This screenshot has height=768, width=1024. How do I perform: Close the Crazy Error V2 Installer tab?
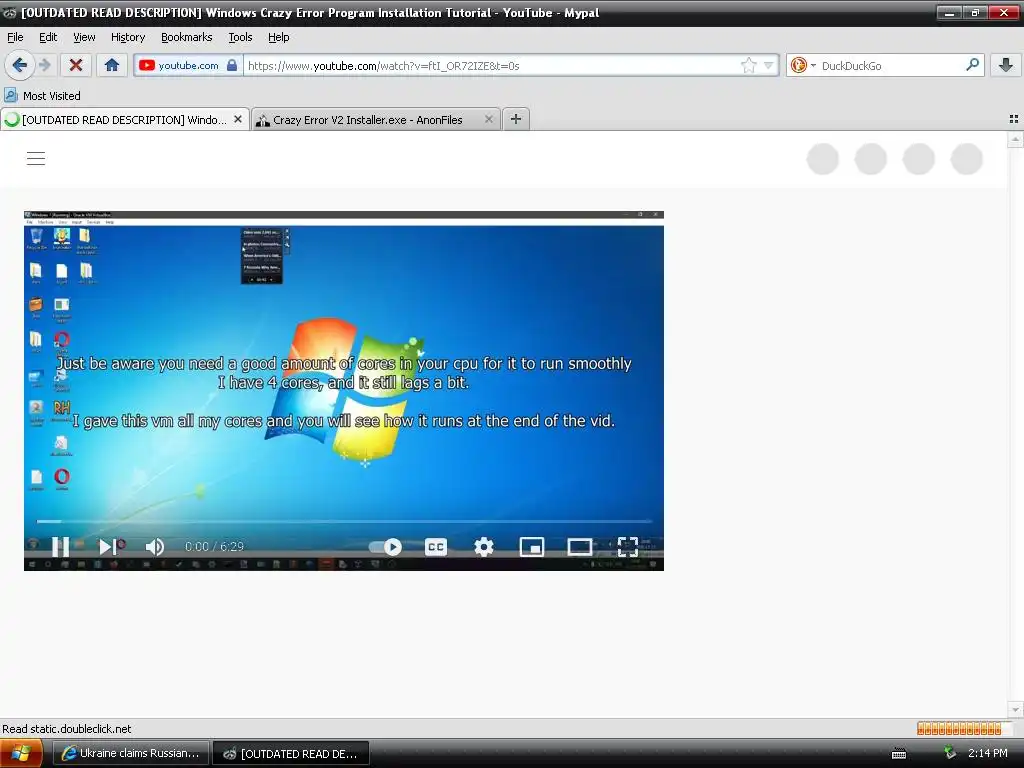488,119
